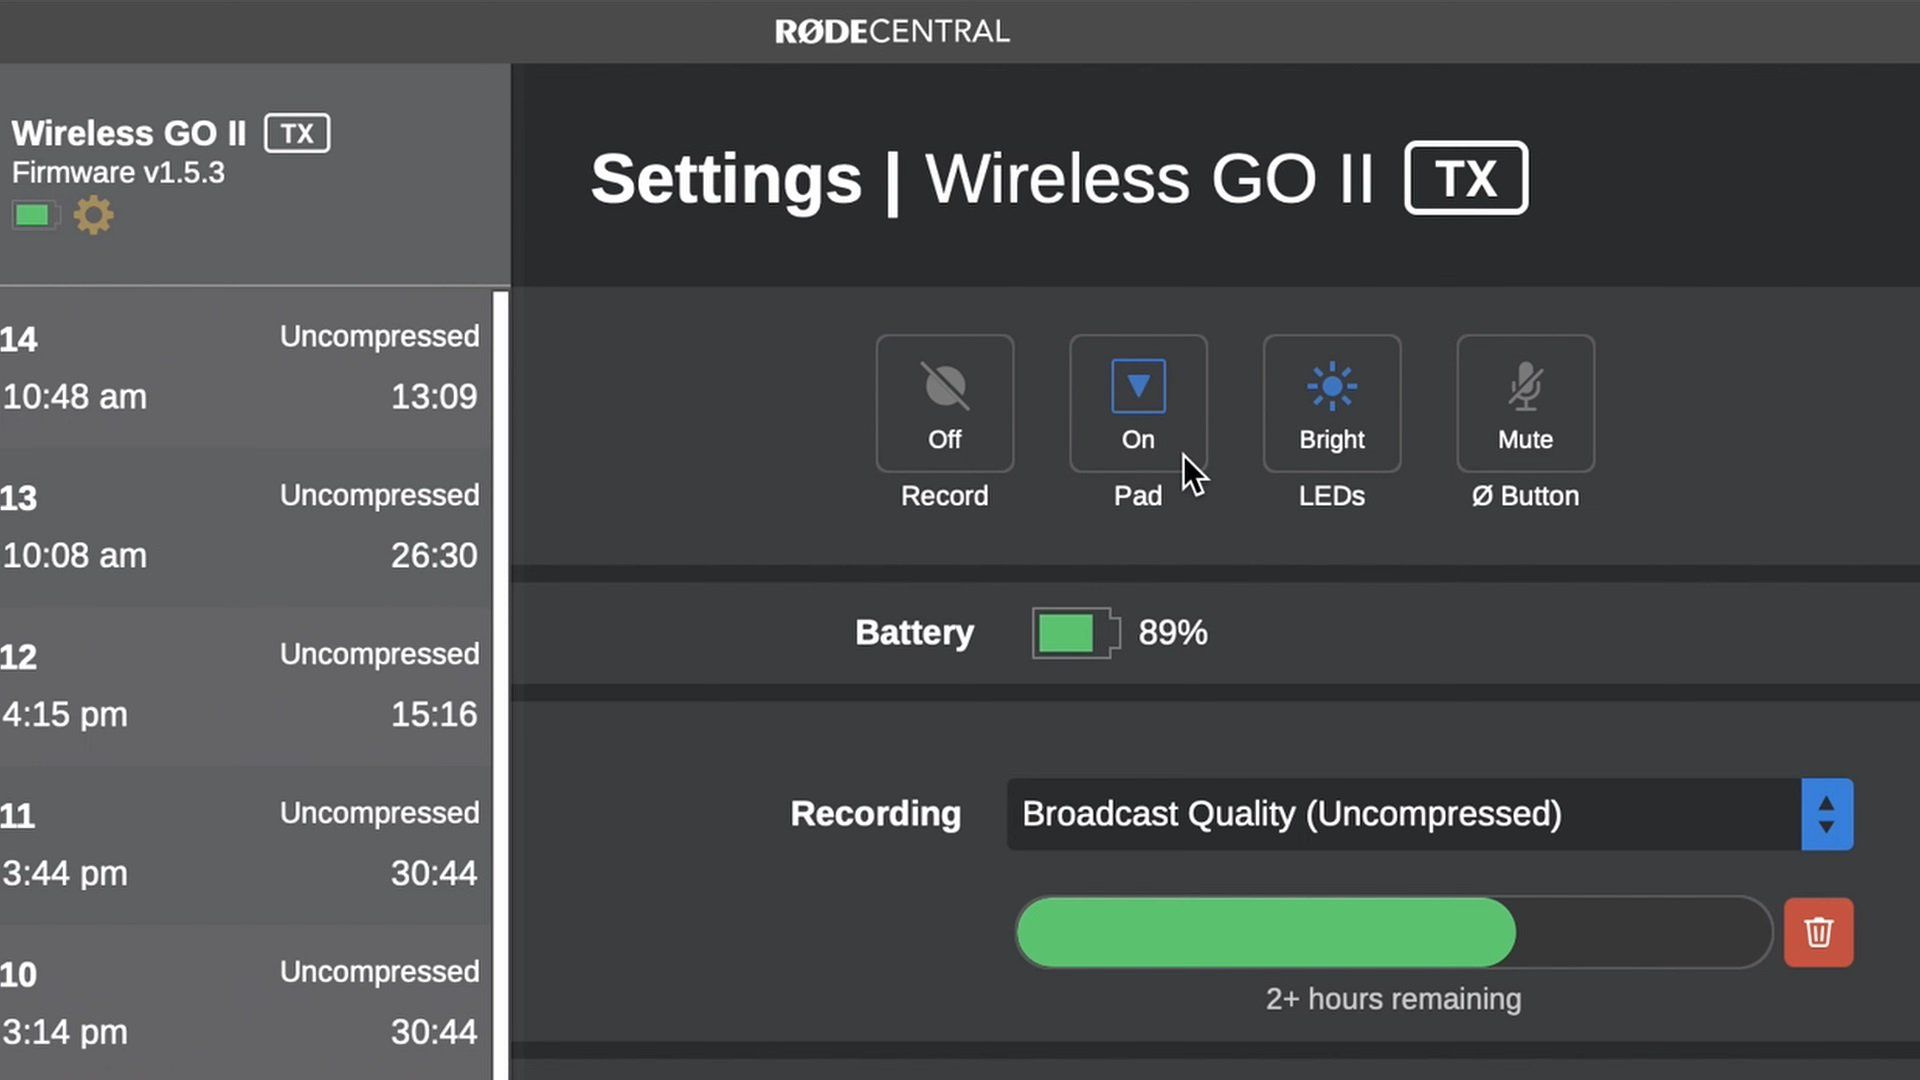The height and width of the screenshot is (1080, 1920).
Task: Click the blue dropdown stepper arrows
Action: coord(1827,814)
